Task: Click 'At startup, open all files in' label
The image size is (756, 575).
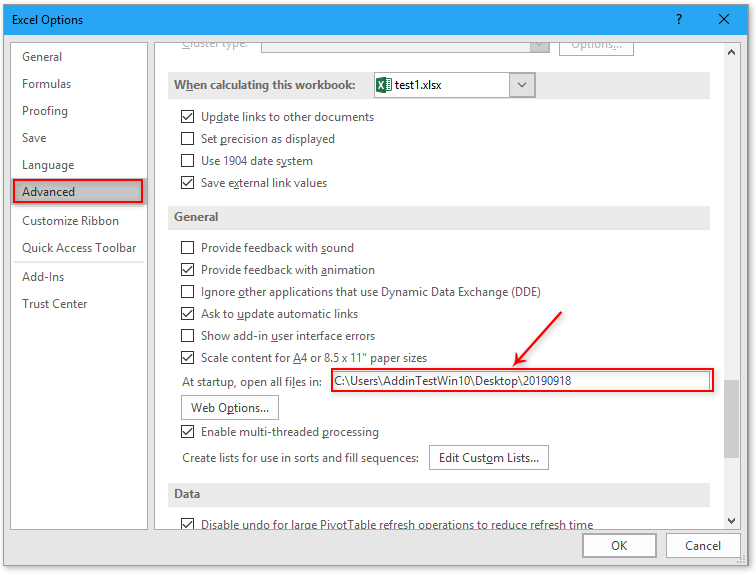Action: tap(252, 382)
